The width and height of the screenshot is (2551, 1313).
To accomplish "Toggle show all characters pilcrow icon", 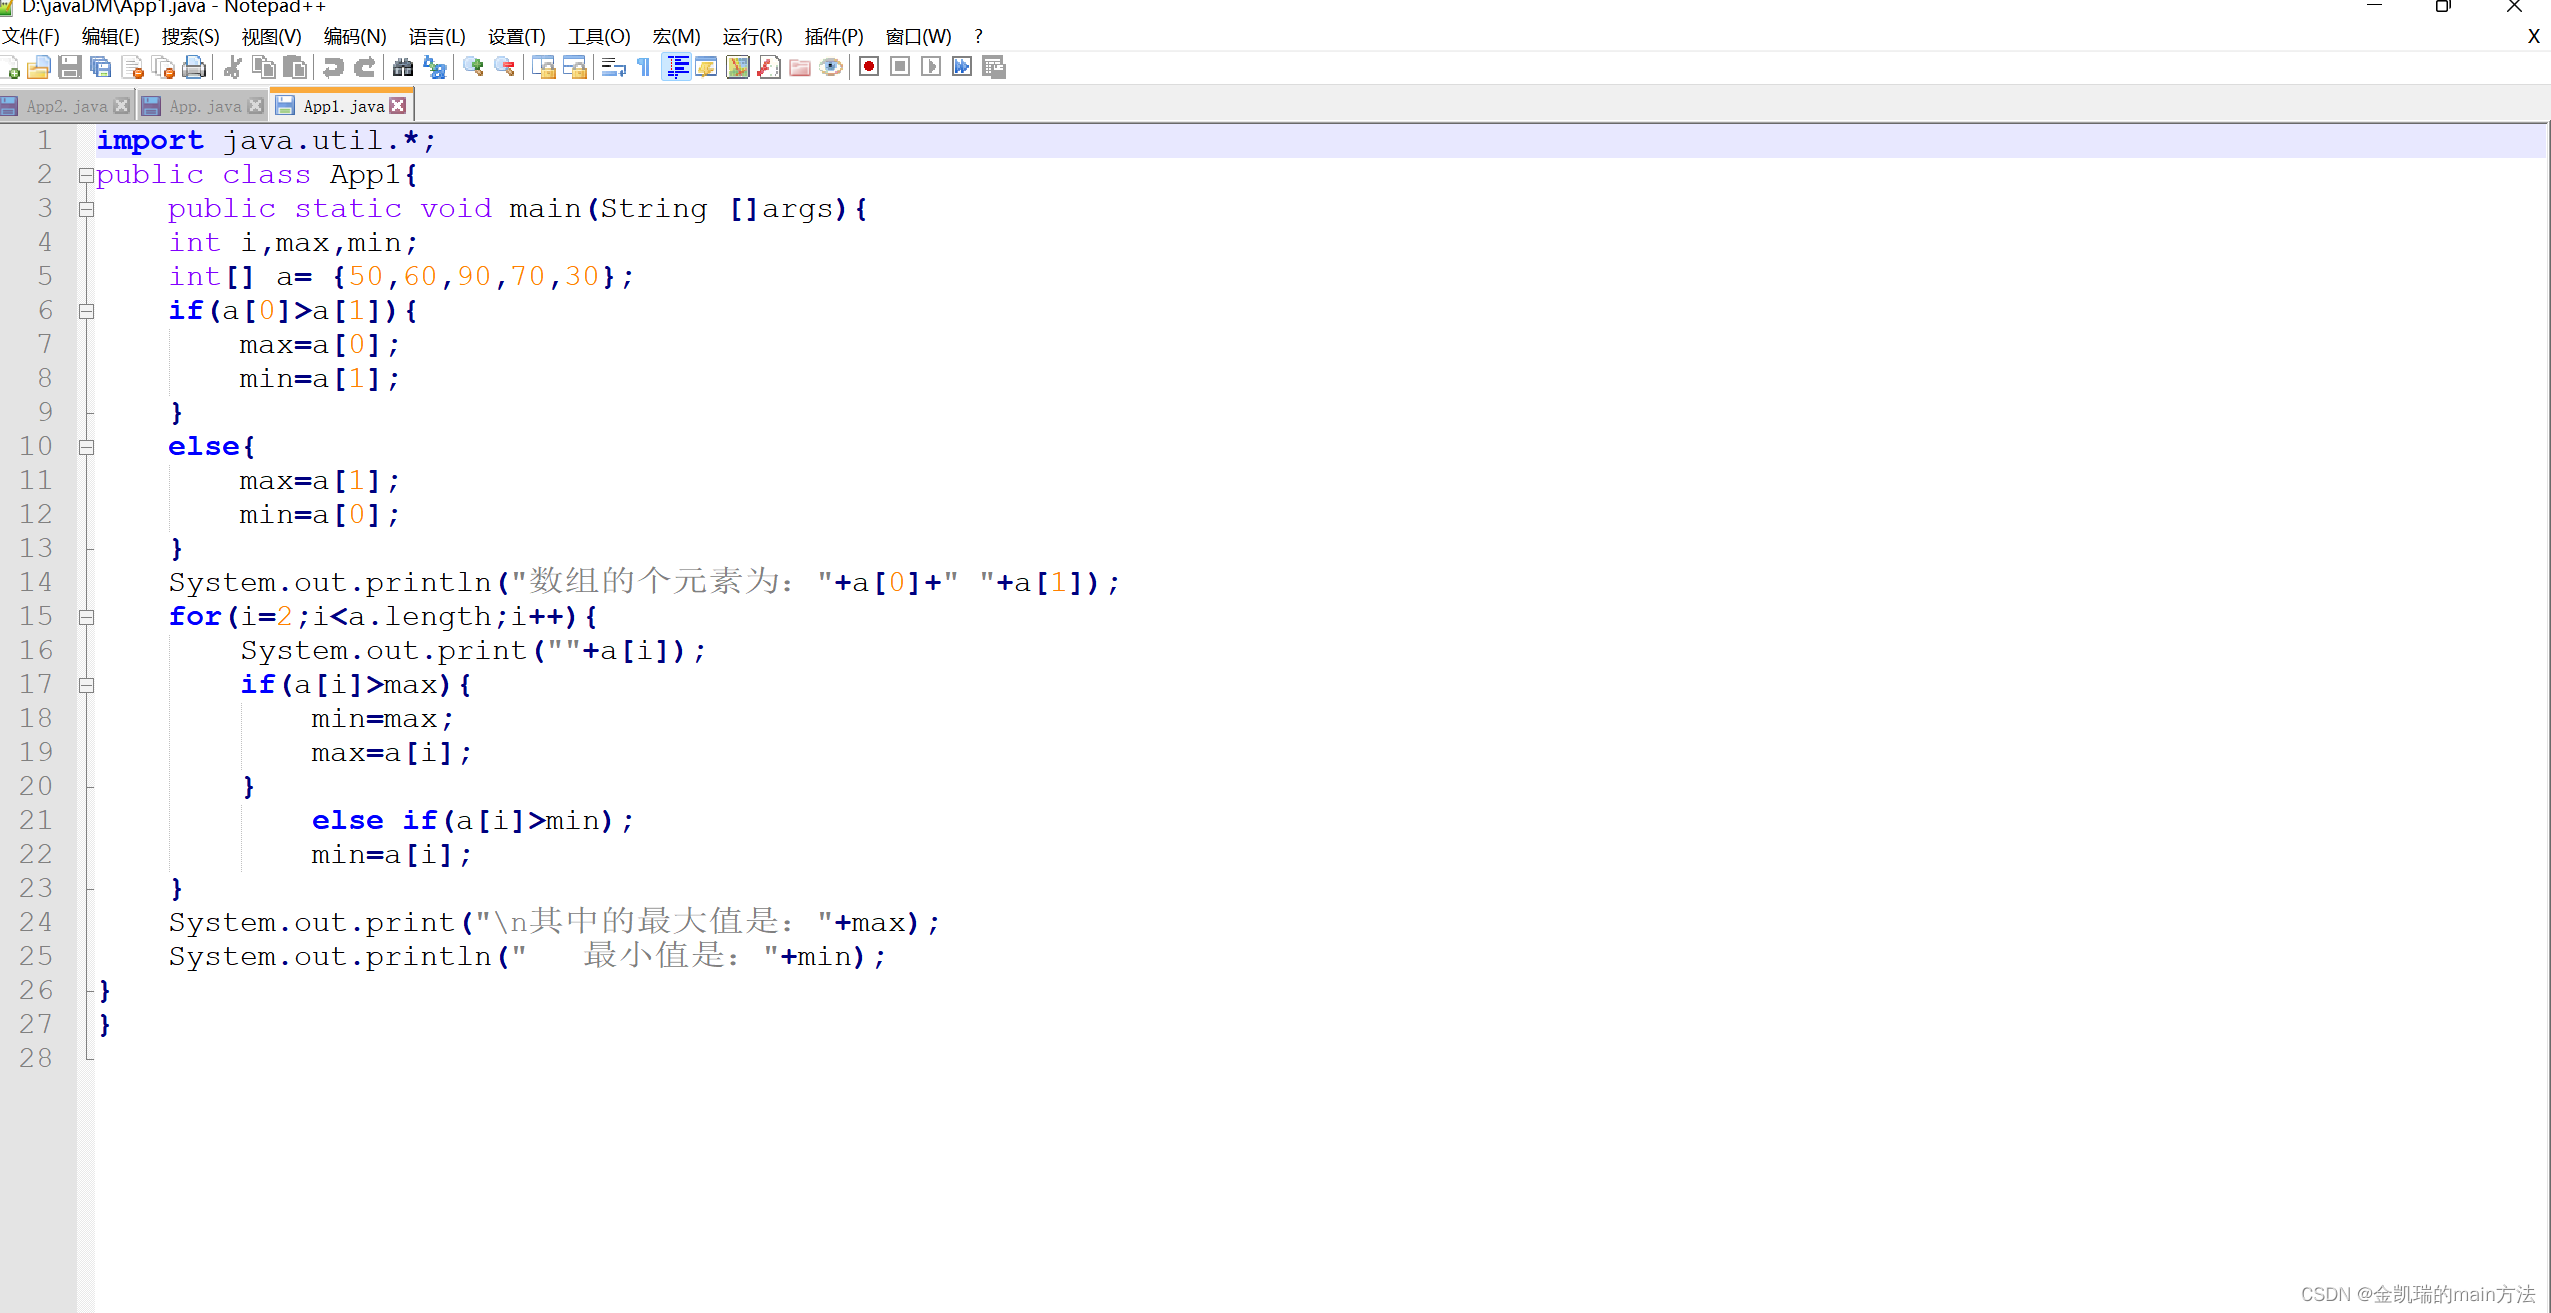I will tap(644, 67).
